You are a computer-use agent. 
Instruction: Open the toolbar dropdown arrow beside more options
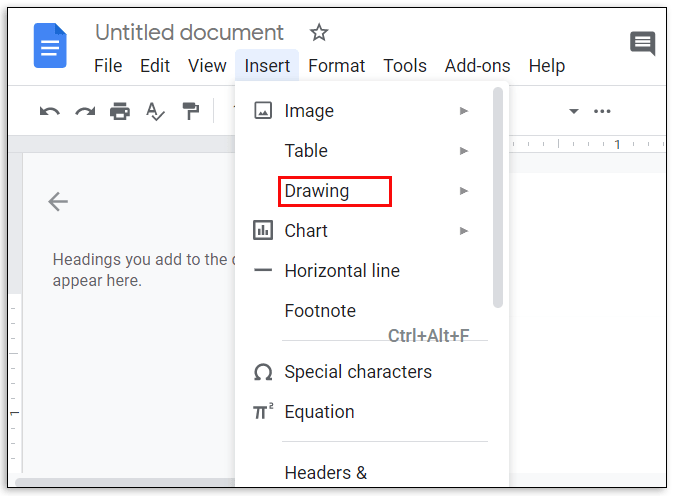tap(574, 111)
